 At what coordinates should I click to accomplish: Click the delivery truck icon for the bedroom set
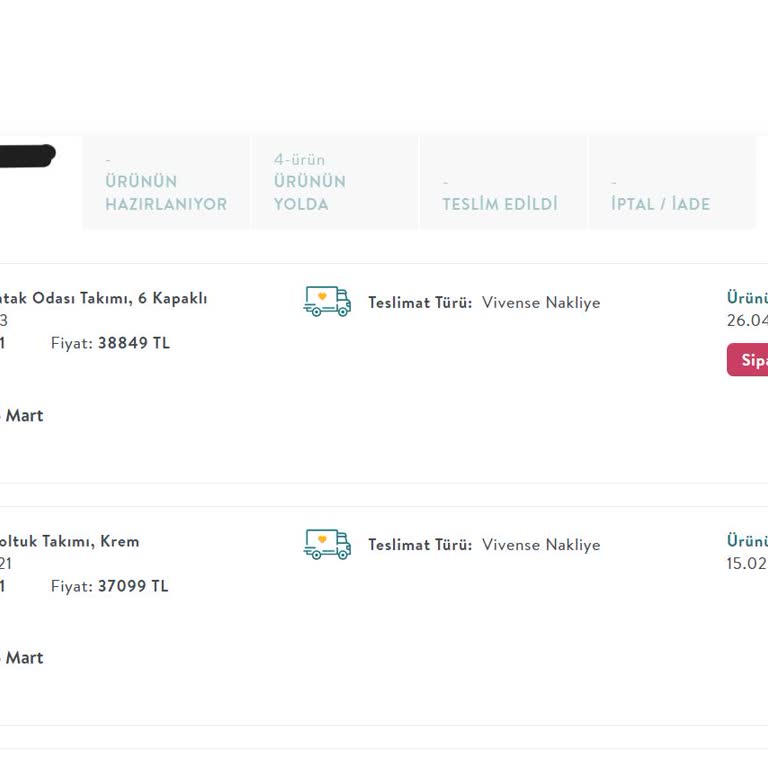pos(327,301)
